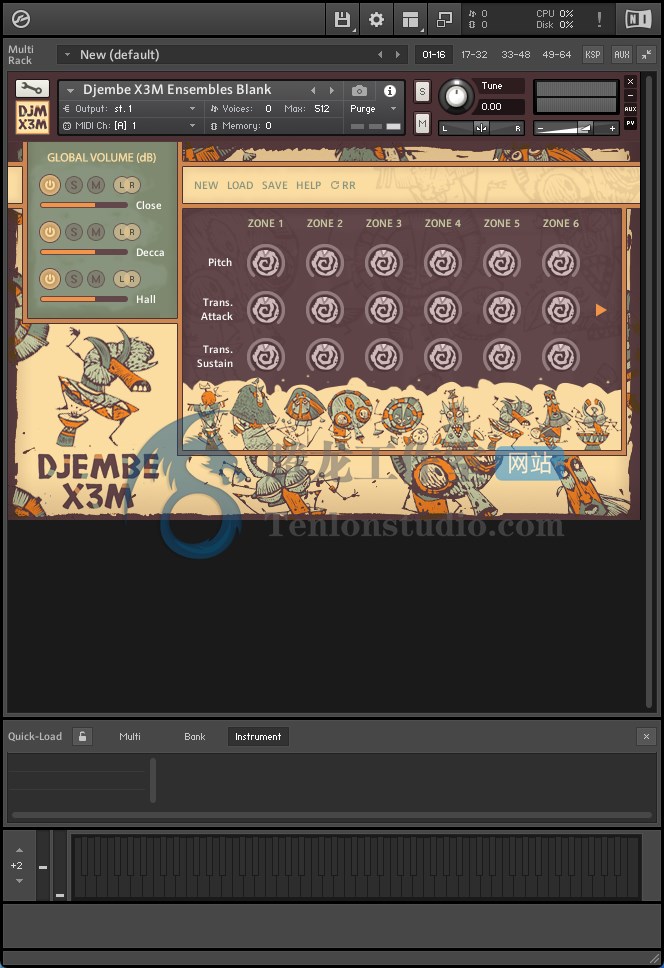Image resolution: width=664 pixels, height=968 pixels.
Task: Adjust the Decca mic volume slider
Action: click(x=83, y=252)
